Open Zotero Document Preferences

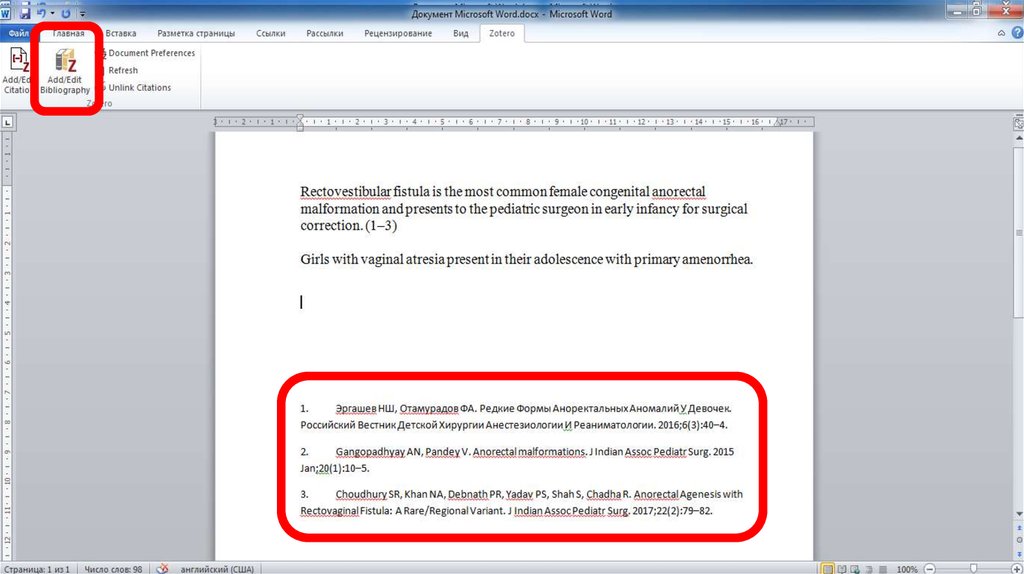150,53
